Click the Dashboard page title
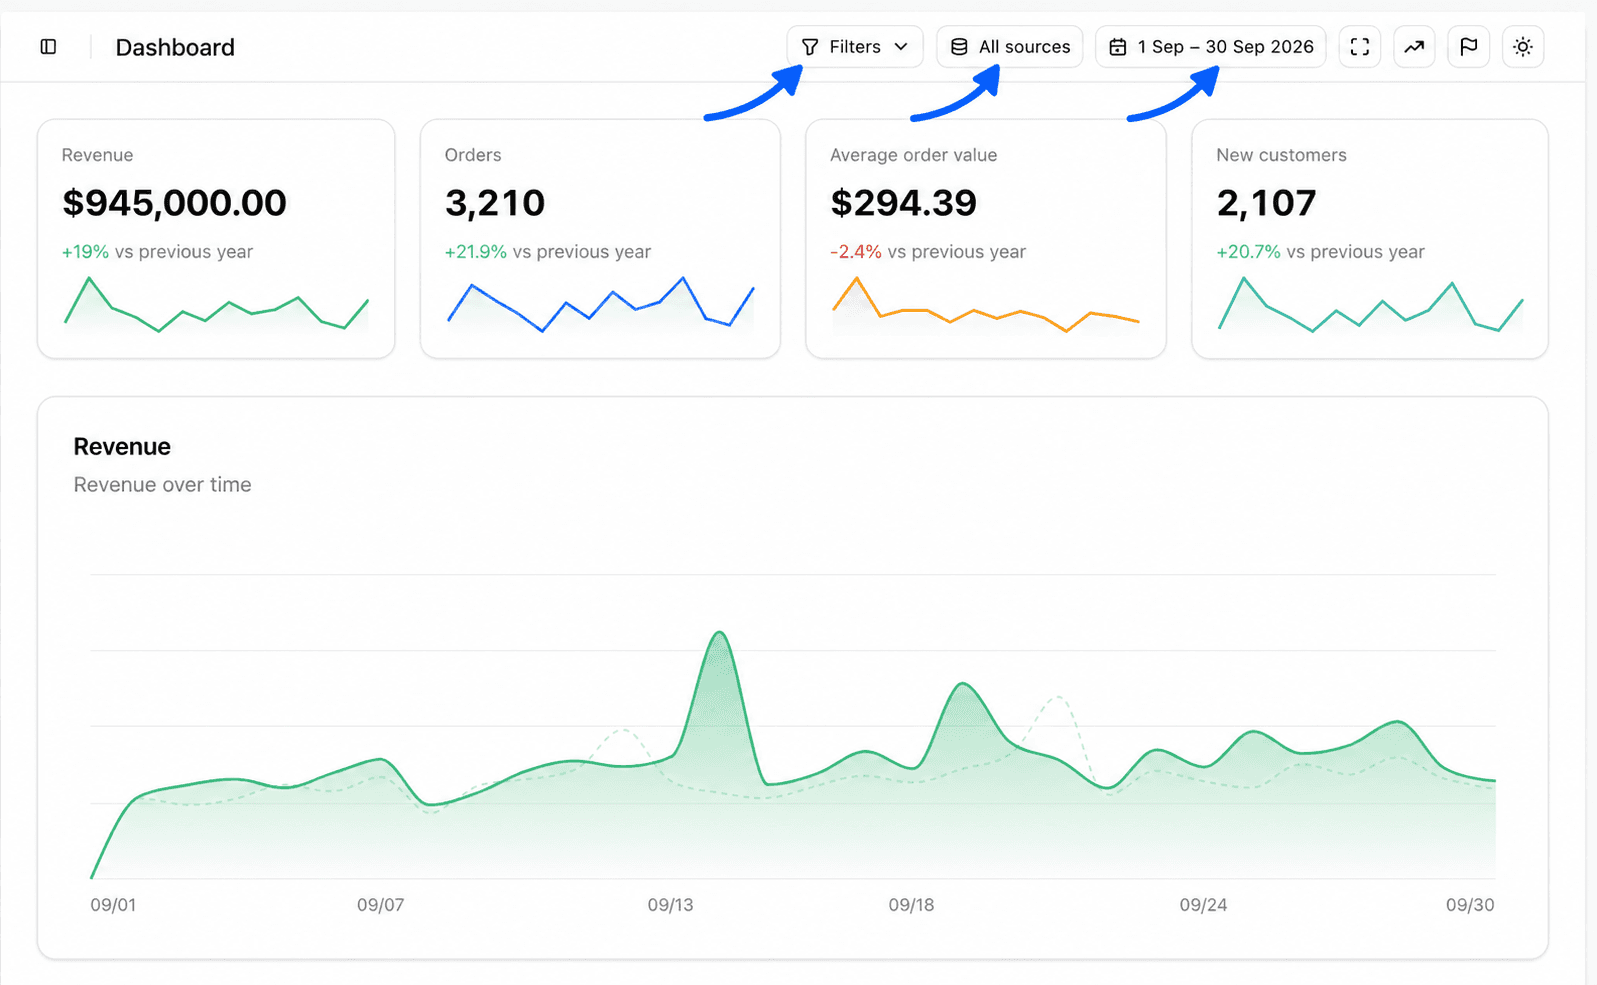 click(x=175, y=47)
